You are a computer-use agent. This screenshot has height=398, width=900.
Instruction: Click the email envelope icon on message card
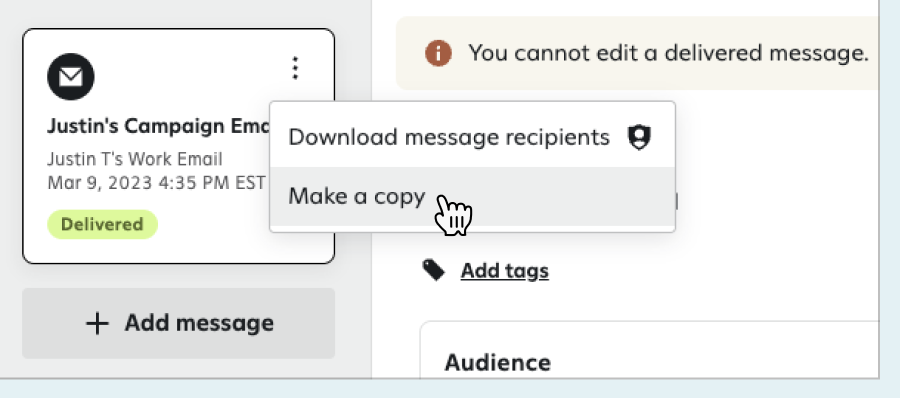(71, 76)
